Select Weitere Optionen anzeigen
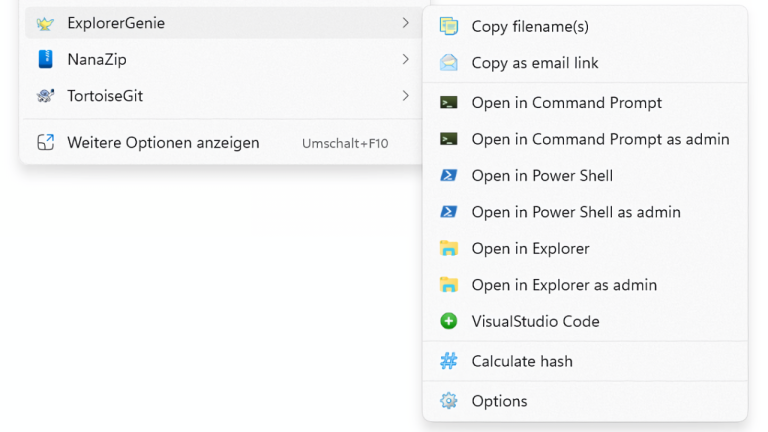The height and width of the screenshot is (432, 768). (223, 143)
